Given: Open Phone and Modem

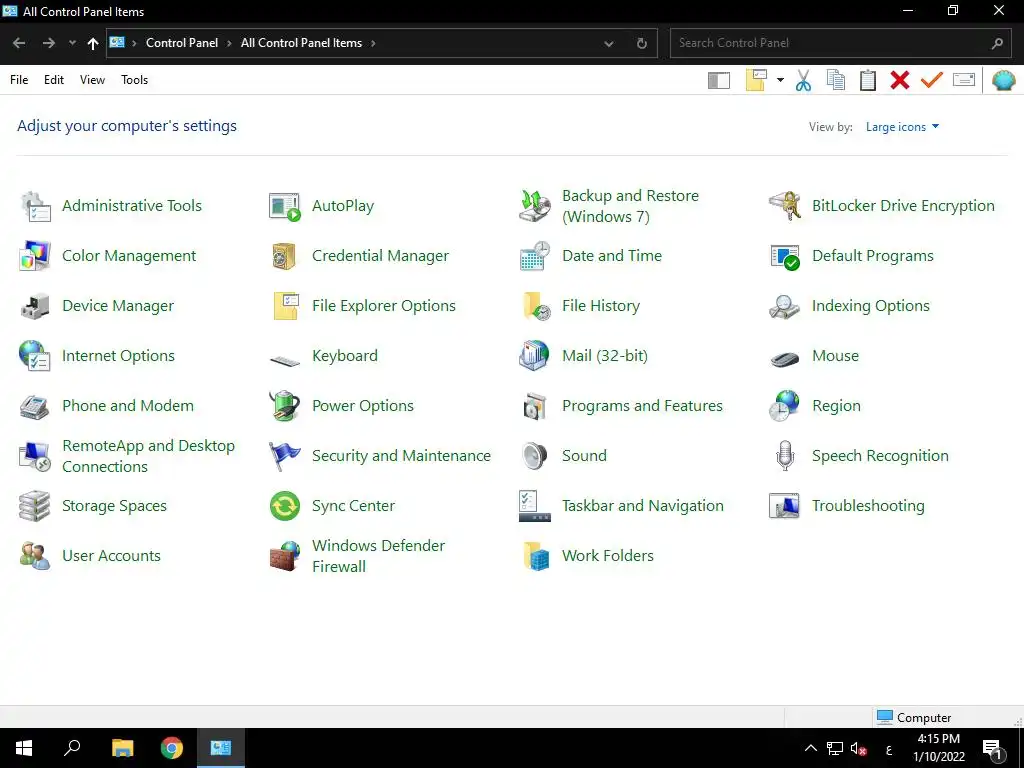Looking at the screenshot, I should tap(106, 406).
